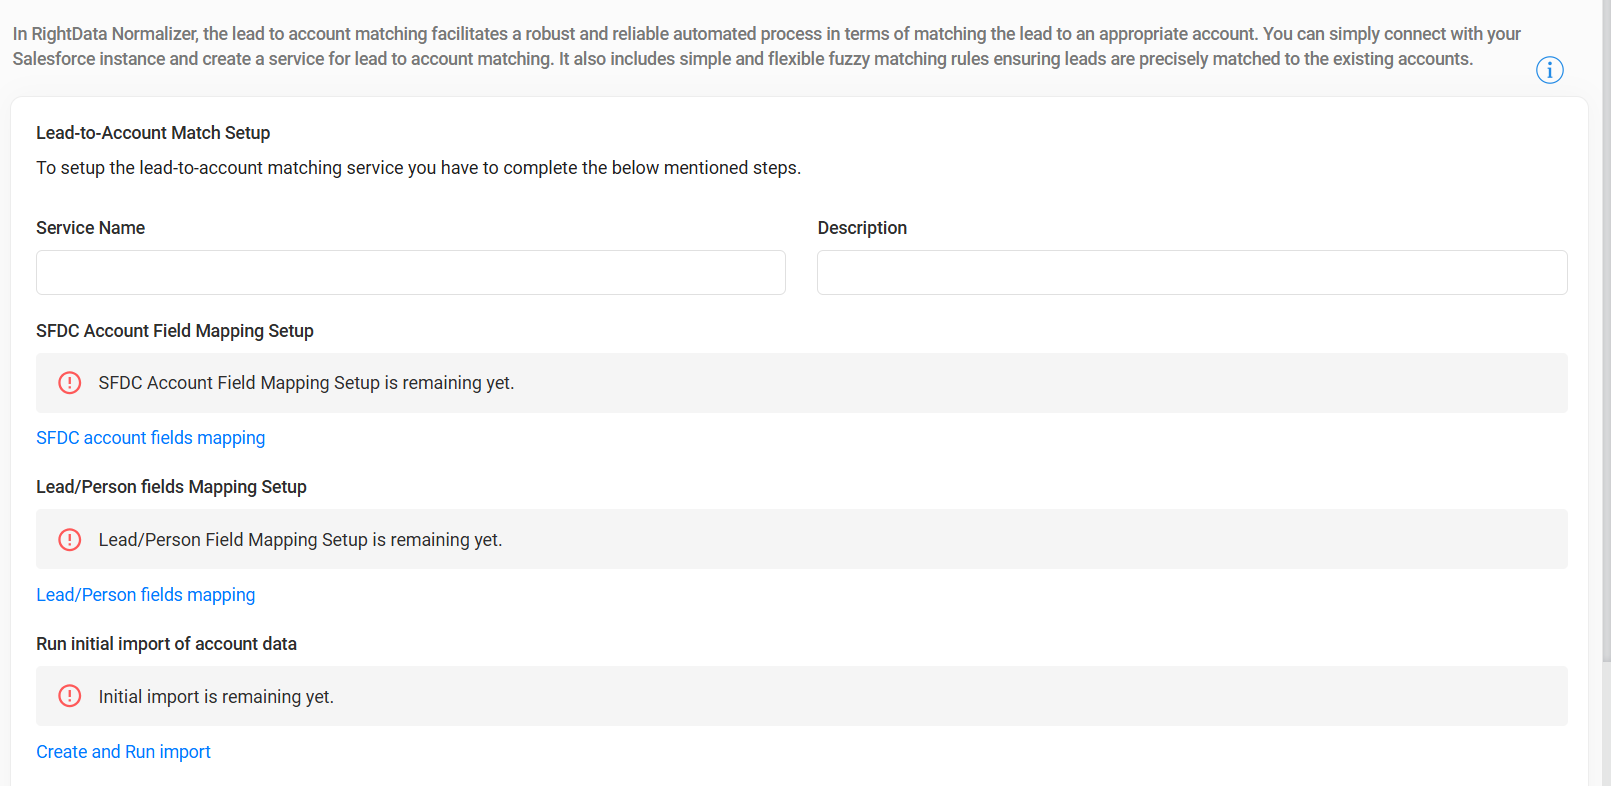
Task: Open the Create and Run import link
Action: [124, 752]
